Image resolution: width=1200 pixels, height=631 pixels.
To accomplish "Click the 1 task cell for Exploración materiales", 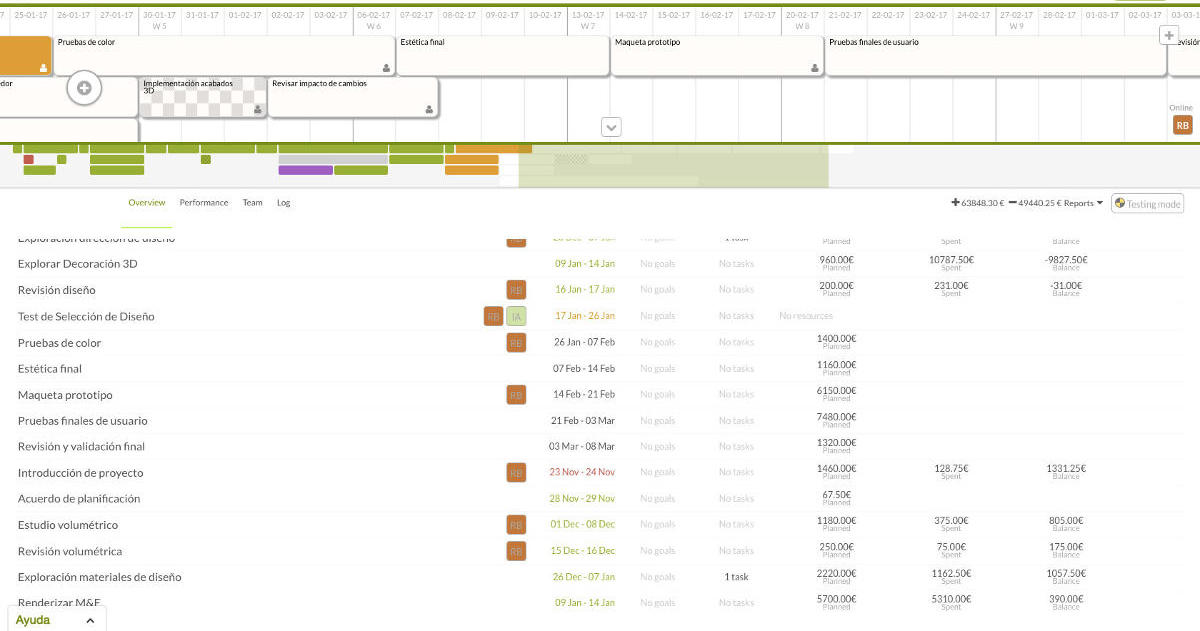I will click(737, 577).
